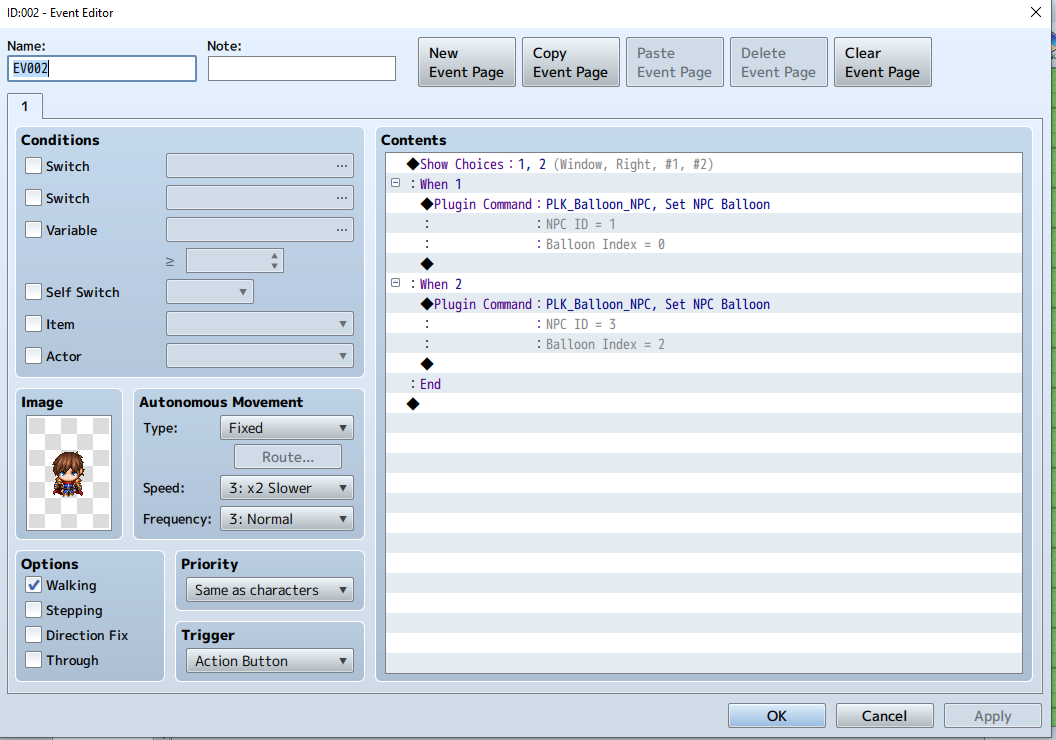Focus the Note input field
The height and width of the screenshot is (740, 1056).
(302, 69)
